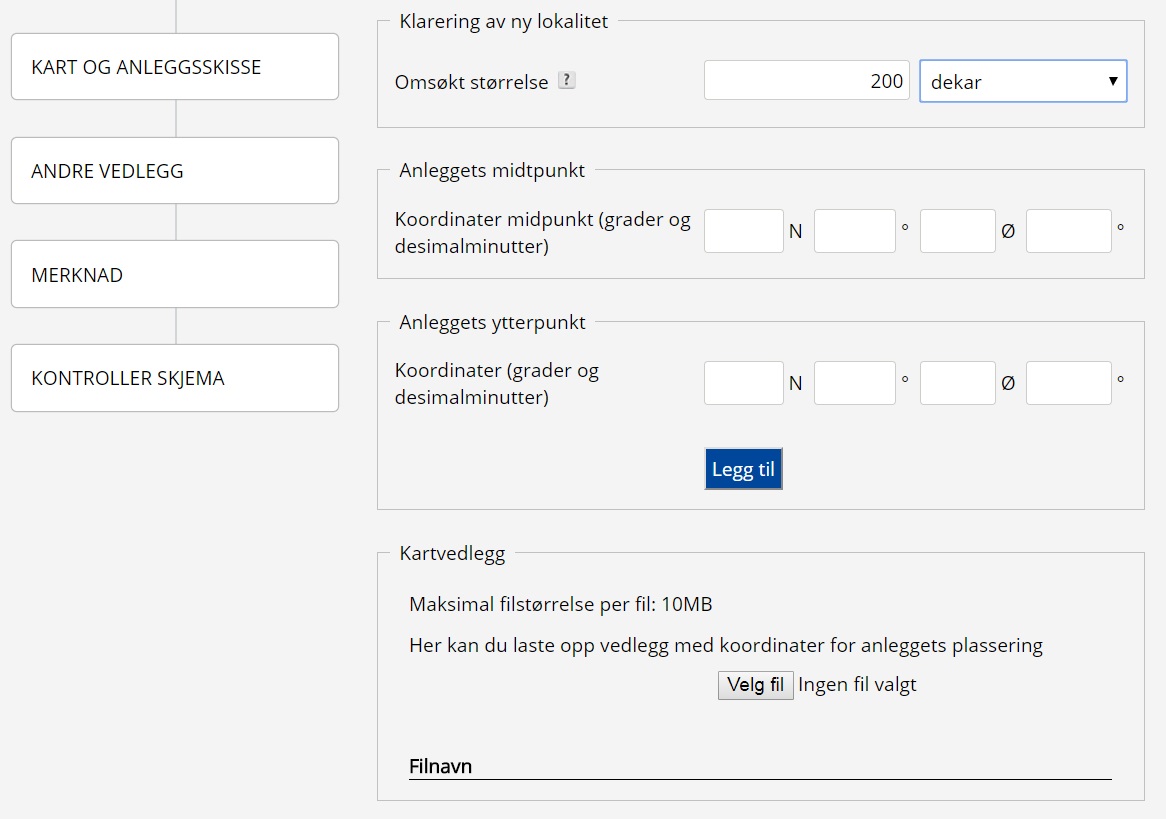1166x819 pixels.
Task: Open the dekar unit dropdown
Action: [1022, 82]
